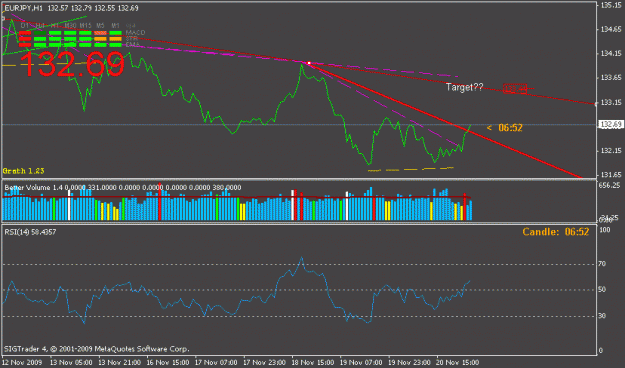Click the SIGTrader 4 MetaQuotes copyright text

[96, 349]
